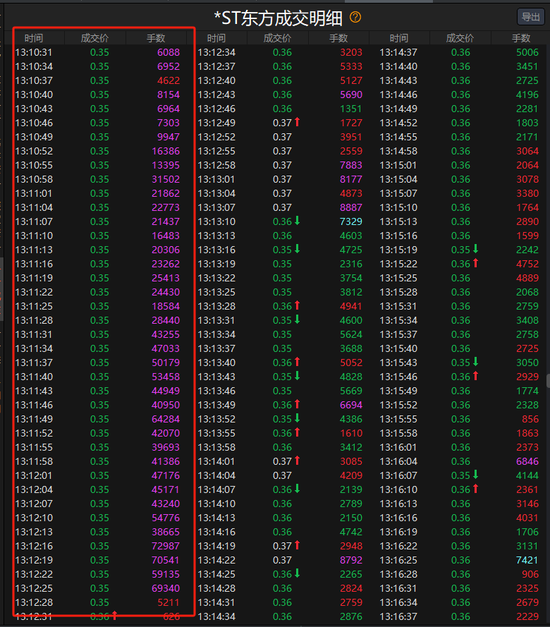Click volume 69340 at 13:12:25

tap(166, 589)
